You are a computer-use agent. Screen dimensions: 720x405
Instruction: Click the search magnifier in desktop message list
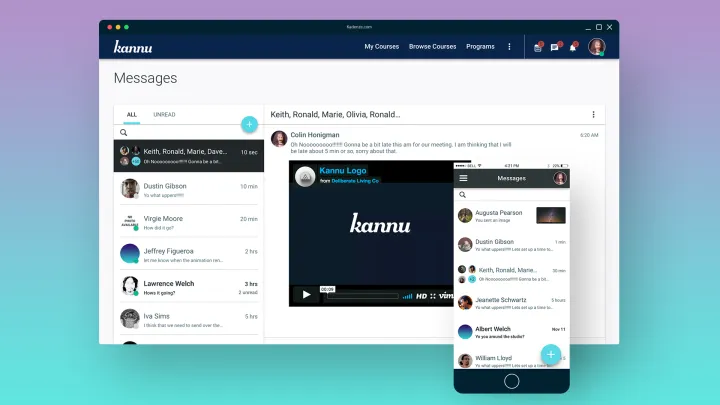point(124,132)
